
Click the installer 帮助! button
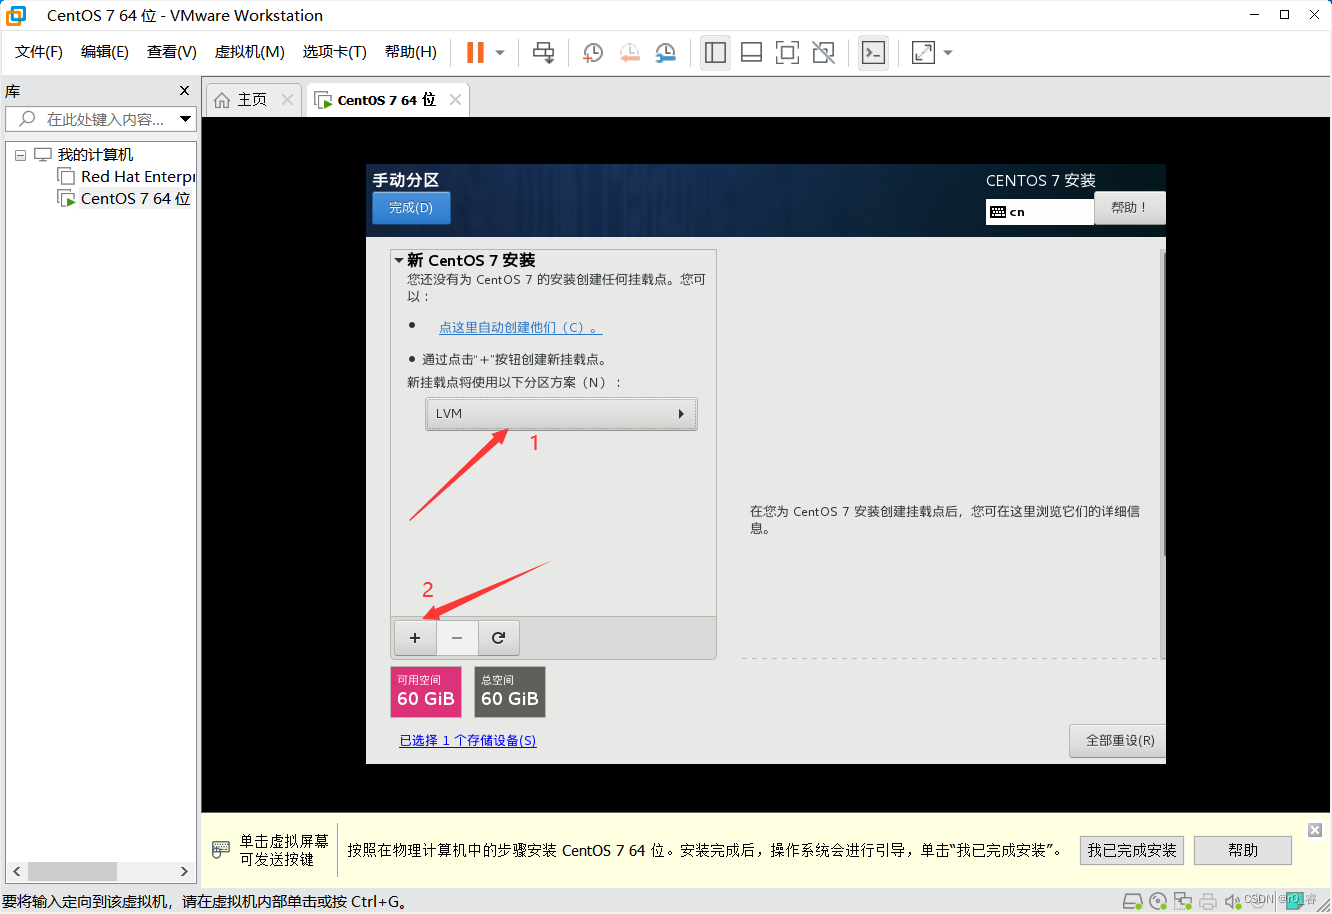pyautogui.click(x=1130, y=208)
